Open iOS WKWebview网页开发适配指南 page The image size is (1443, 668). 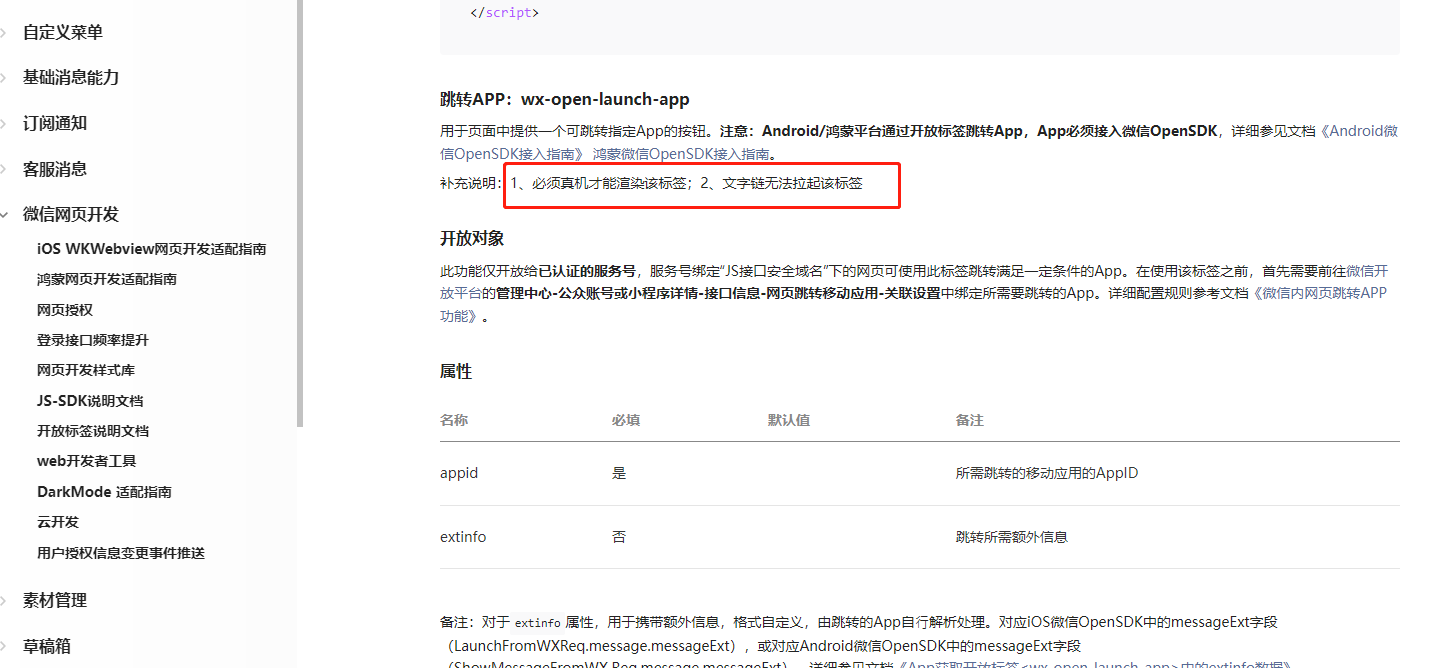(x=152, y=249)
